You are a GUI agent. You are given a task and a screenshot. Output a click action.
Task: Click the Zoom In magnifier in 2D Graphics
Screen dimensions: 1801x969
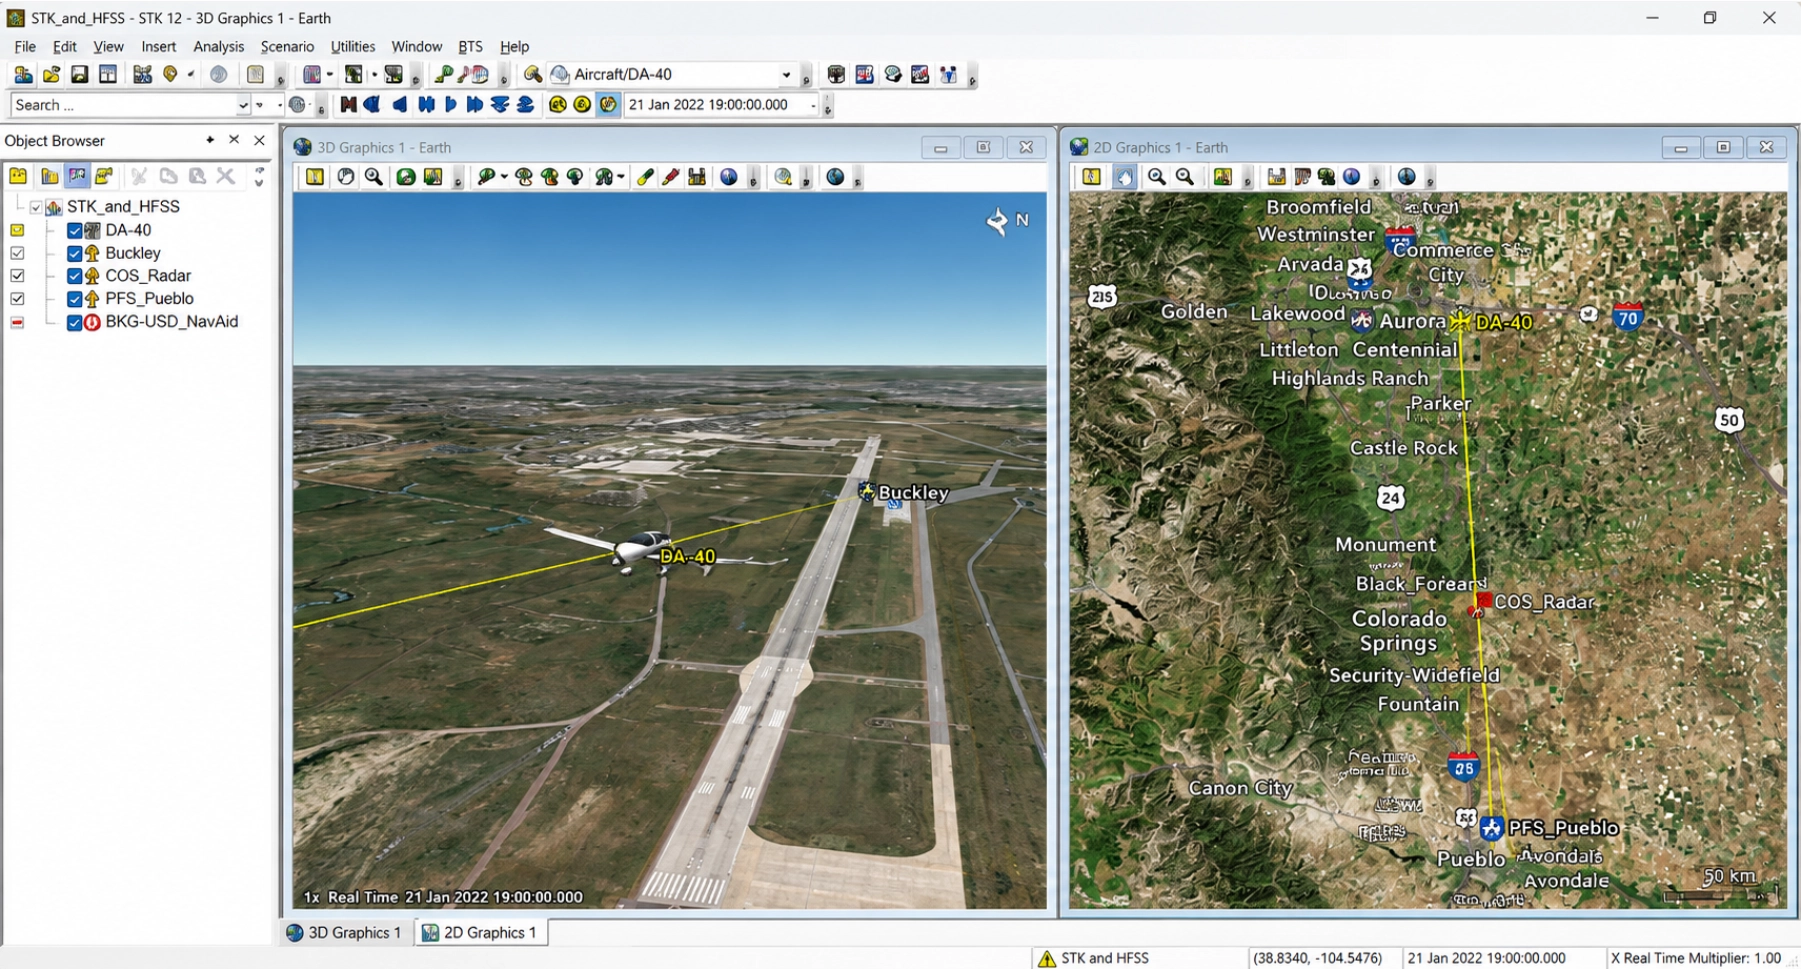(x=1156, y=177)
